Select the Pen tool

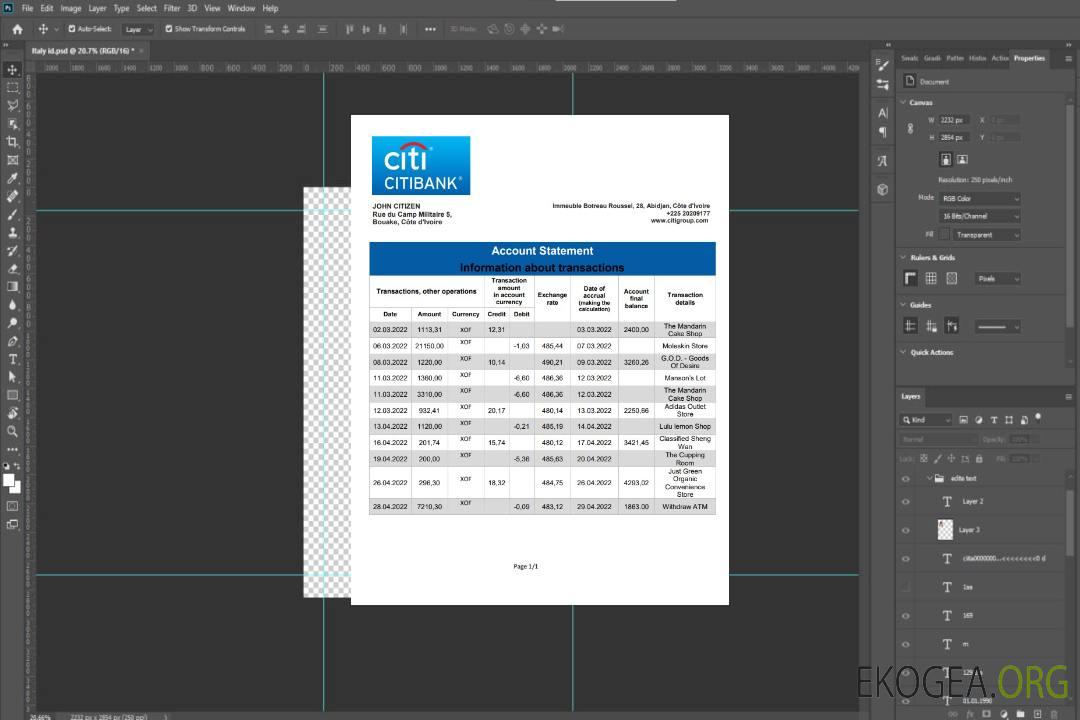[12, 341]
